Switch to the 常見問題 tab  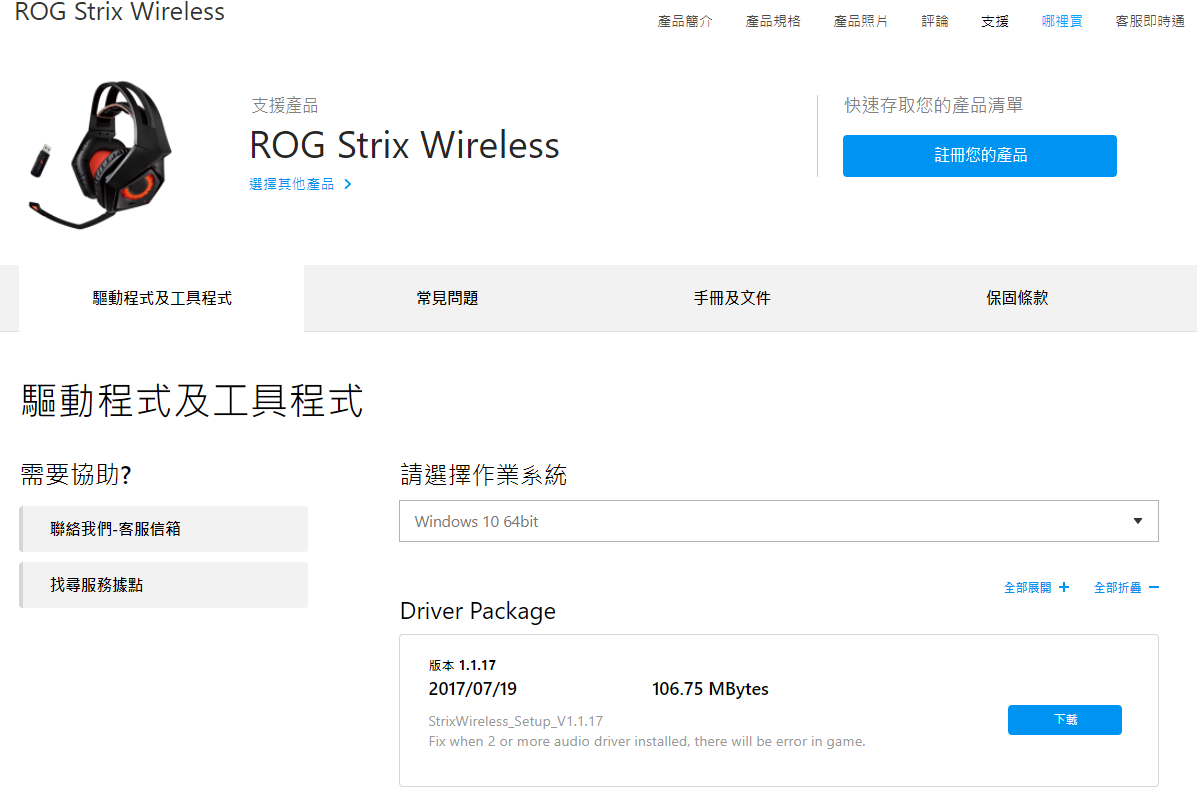[447, 299]
